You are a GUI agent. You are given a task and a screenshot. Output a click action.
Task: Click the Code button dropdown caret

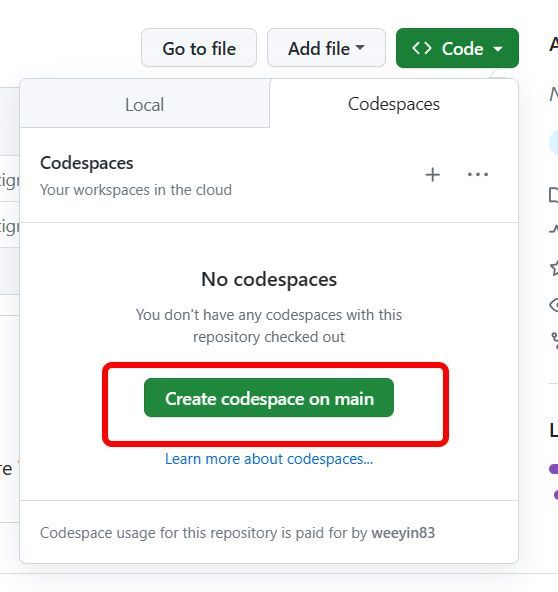click(498, 49)
